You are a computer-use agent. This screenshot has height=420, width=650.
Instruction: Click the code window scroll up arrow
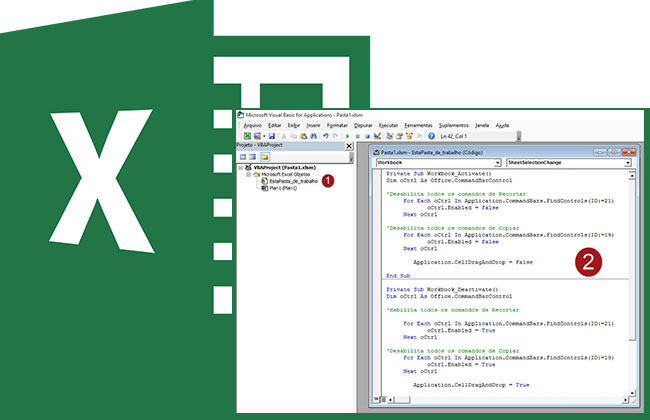click(632, 175)
